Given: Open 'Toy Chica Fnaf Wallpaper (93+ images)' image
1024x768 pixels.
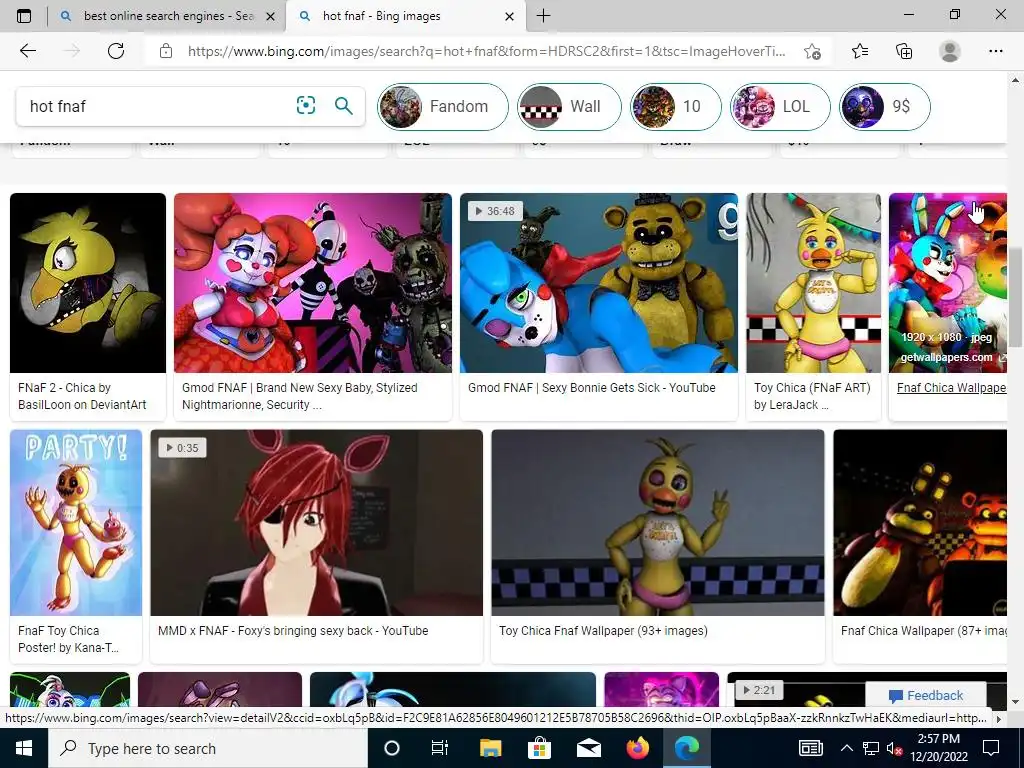Looking at the screenshot, I should point(658,522).
